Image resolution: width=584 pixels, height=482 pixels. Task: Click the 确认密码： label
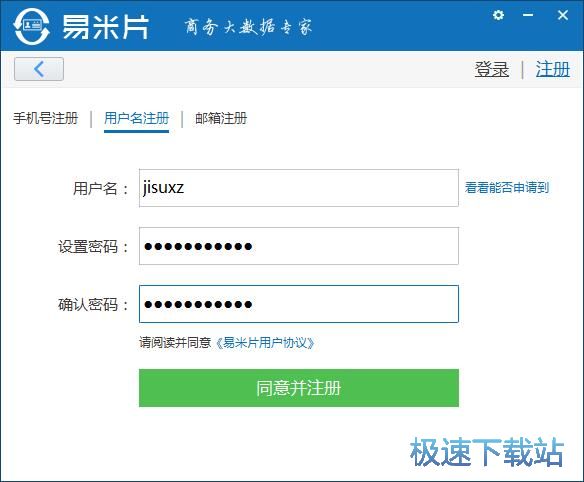tap(93, 305)
